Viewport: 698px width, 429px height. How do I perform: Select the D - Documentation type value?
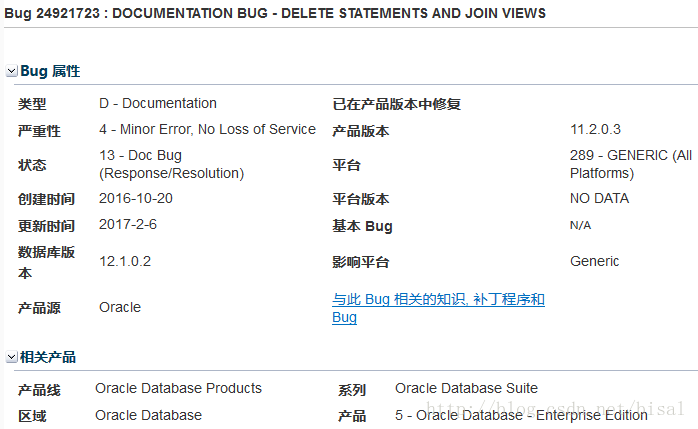click(x=157, y=103)
